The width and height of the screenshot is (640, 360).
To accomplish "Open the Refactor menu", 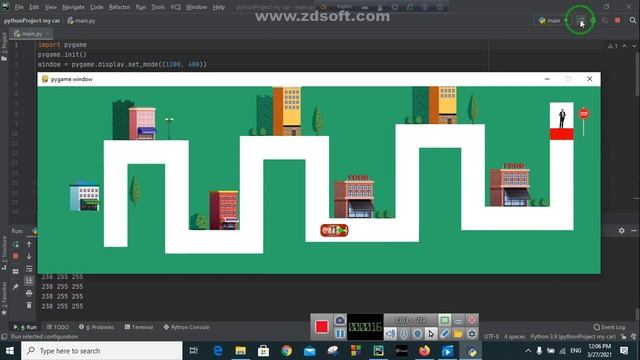I will click(x=119, y=7).
